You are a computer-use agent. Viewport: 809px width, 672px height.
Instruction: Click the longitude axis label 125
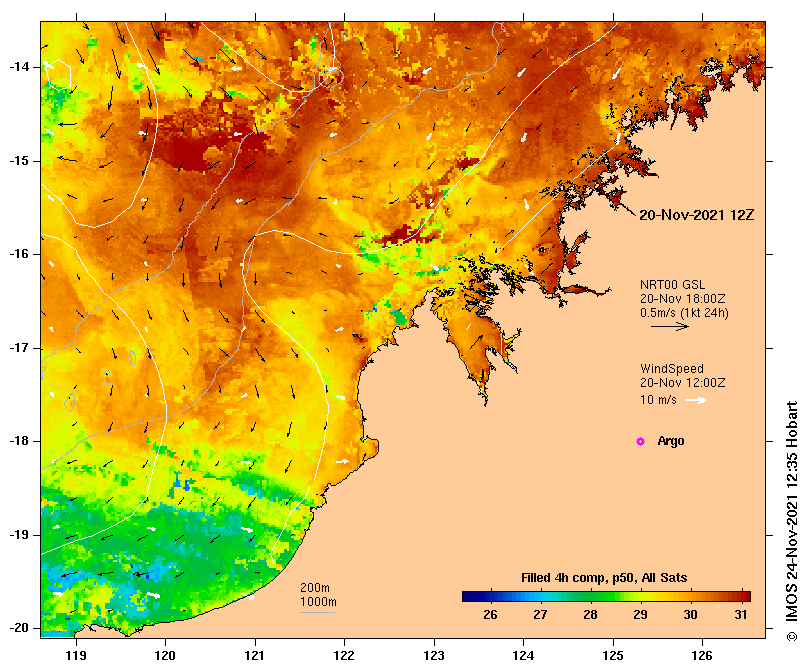pyautogui.click(x=613, y=656)
